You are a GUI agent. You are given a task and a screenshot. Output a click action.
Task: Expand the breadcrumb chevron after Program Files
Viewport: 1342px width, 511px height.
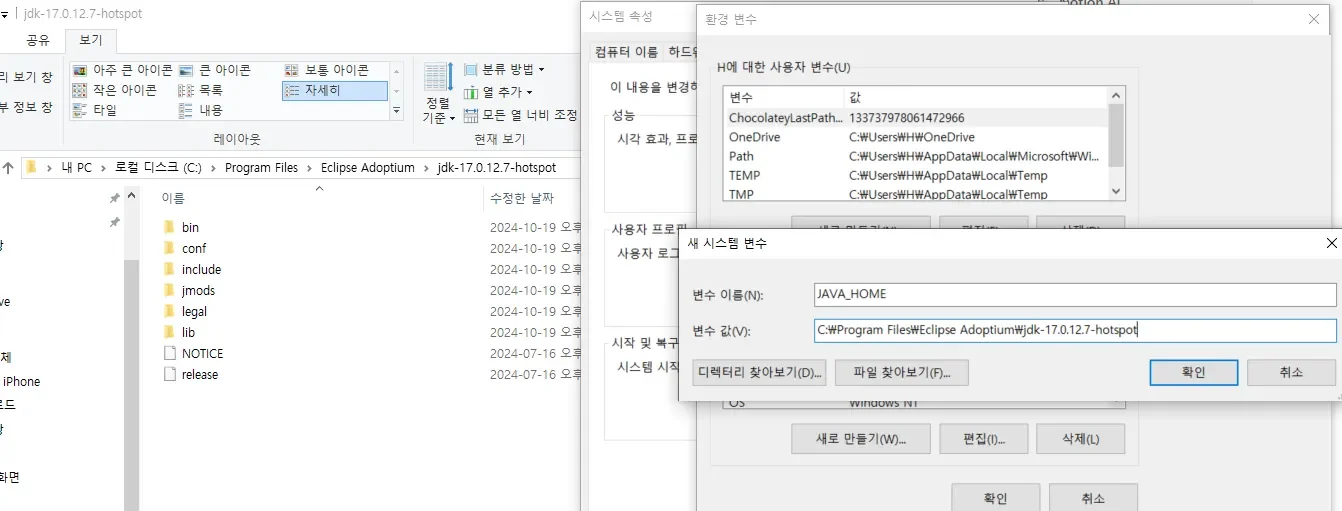coord(309,168)
